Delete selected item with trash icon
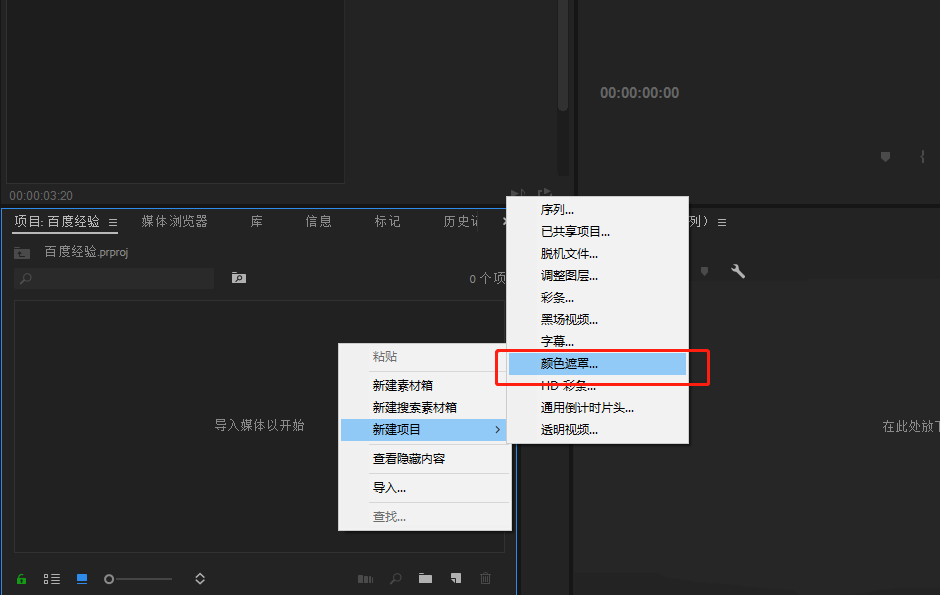The height and width of the screenshot is (595, 940). [485, 578]
